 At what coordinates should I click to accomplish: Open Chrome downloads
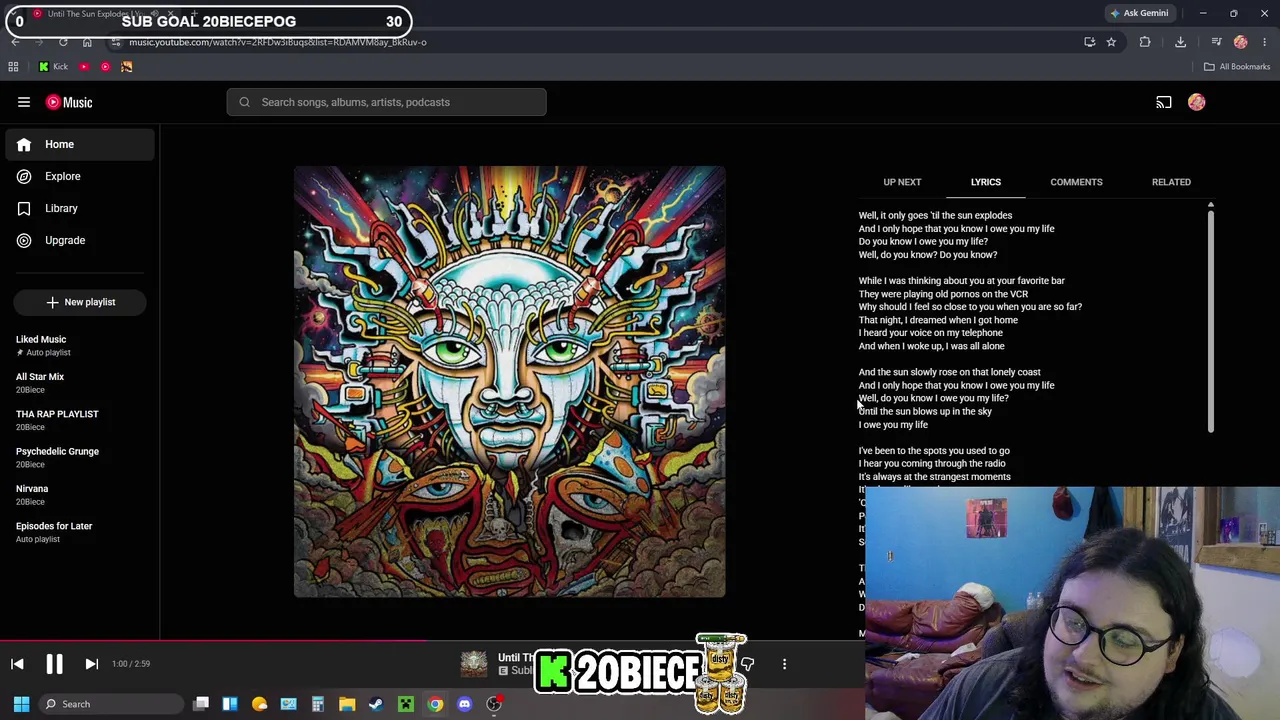(1180, 42)
